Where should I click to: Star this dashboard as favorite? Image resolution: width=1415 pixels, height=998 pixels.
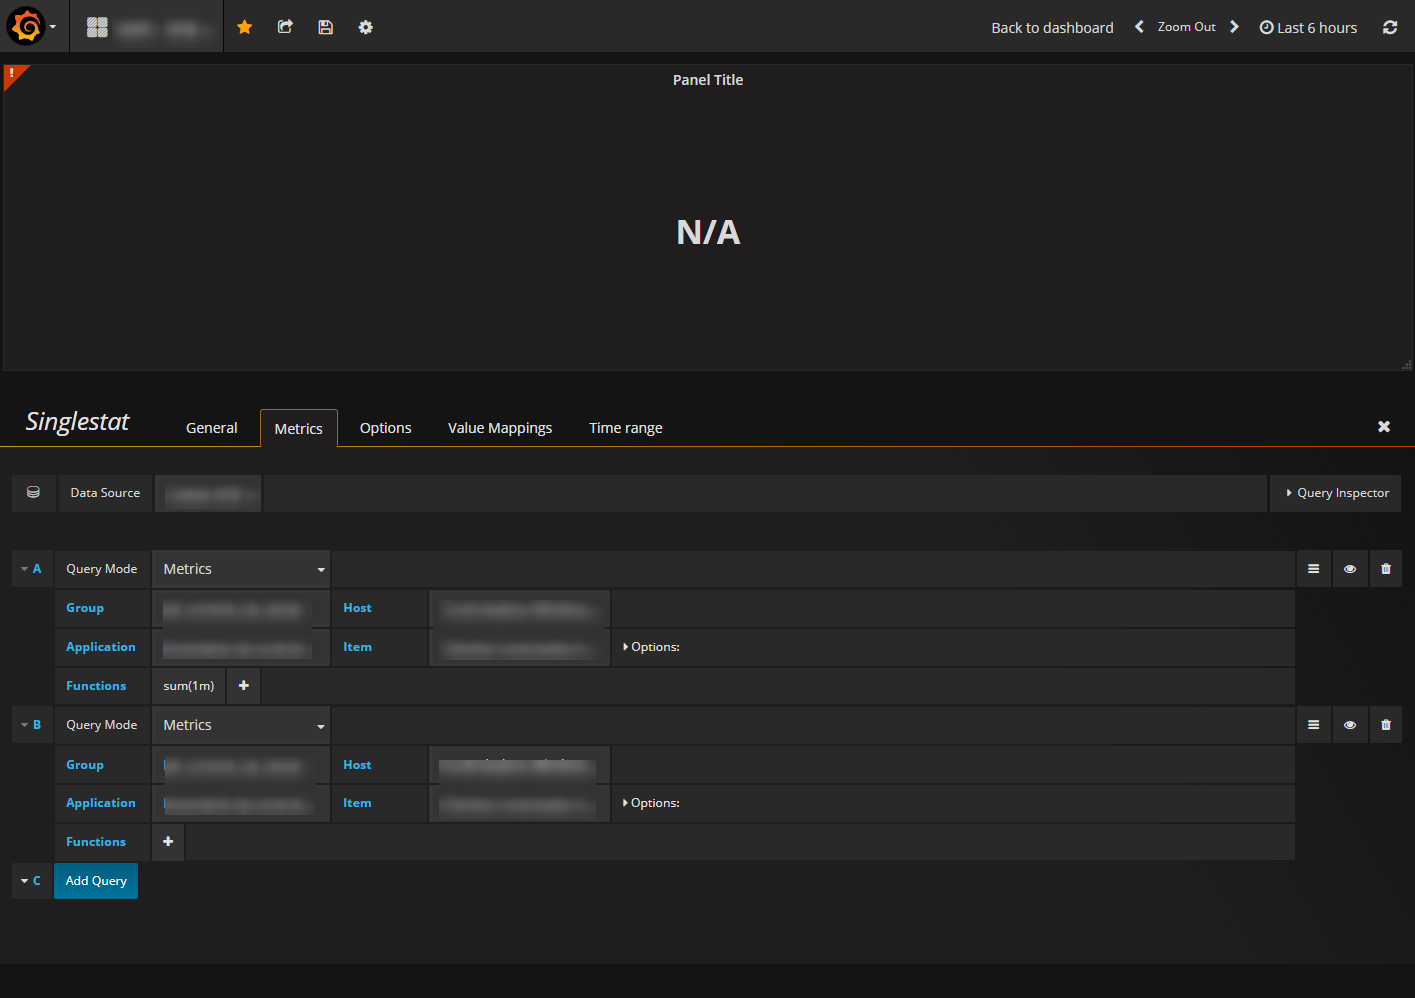(244, 27)
